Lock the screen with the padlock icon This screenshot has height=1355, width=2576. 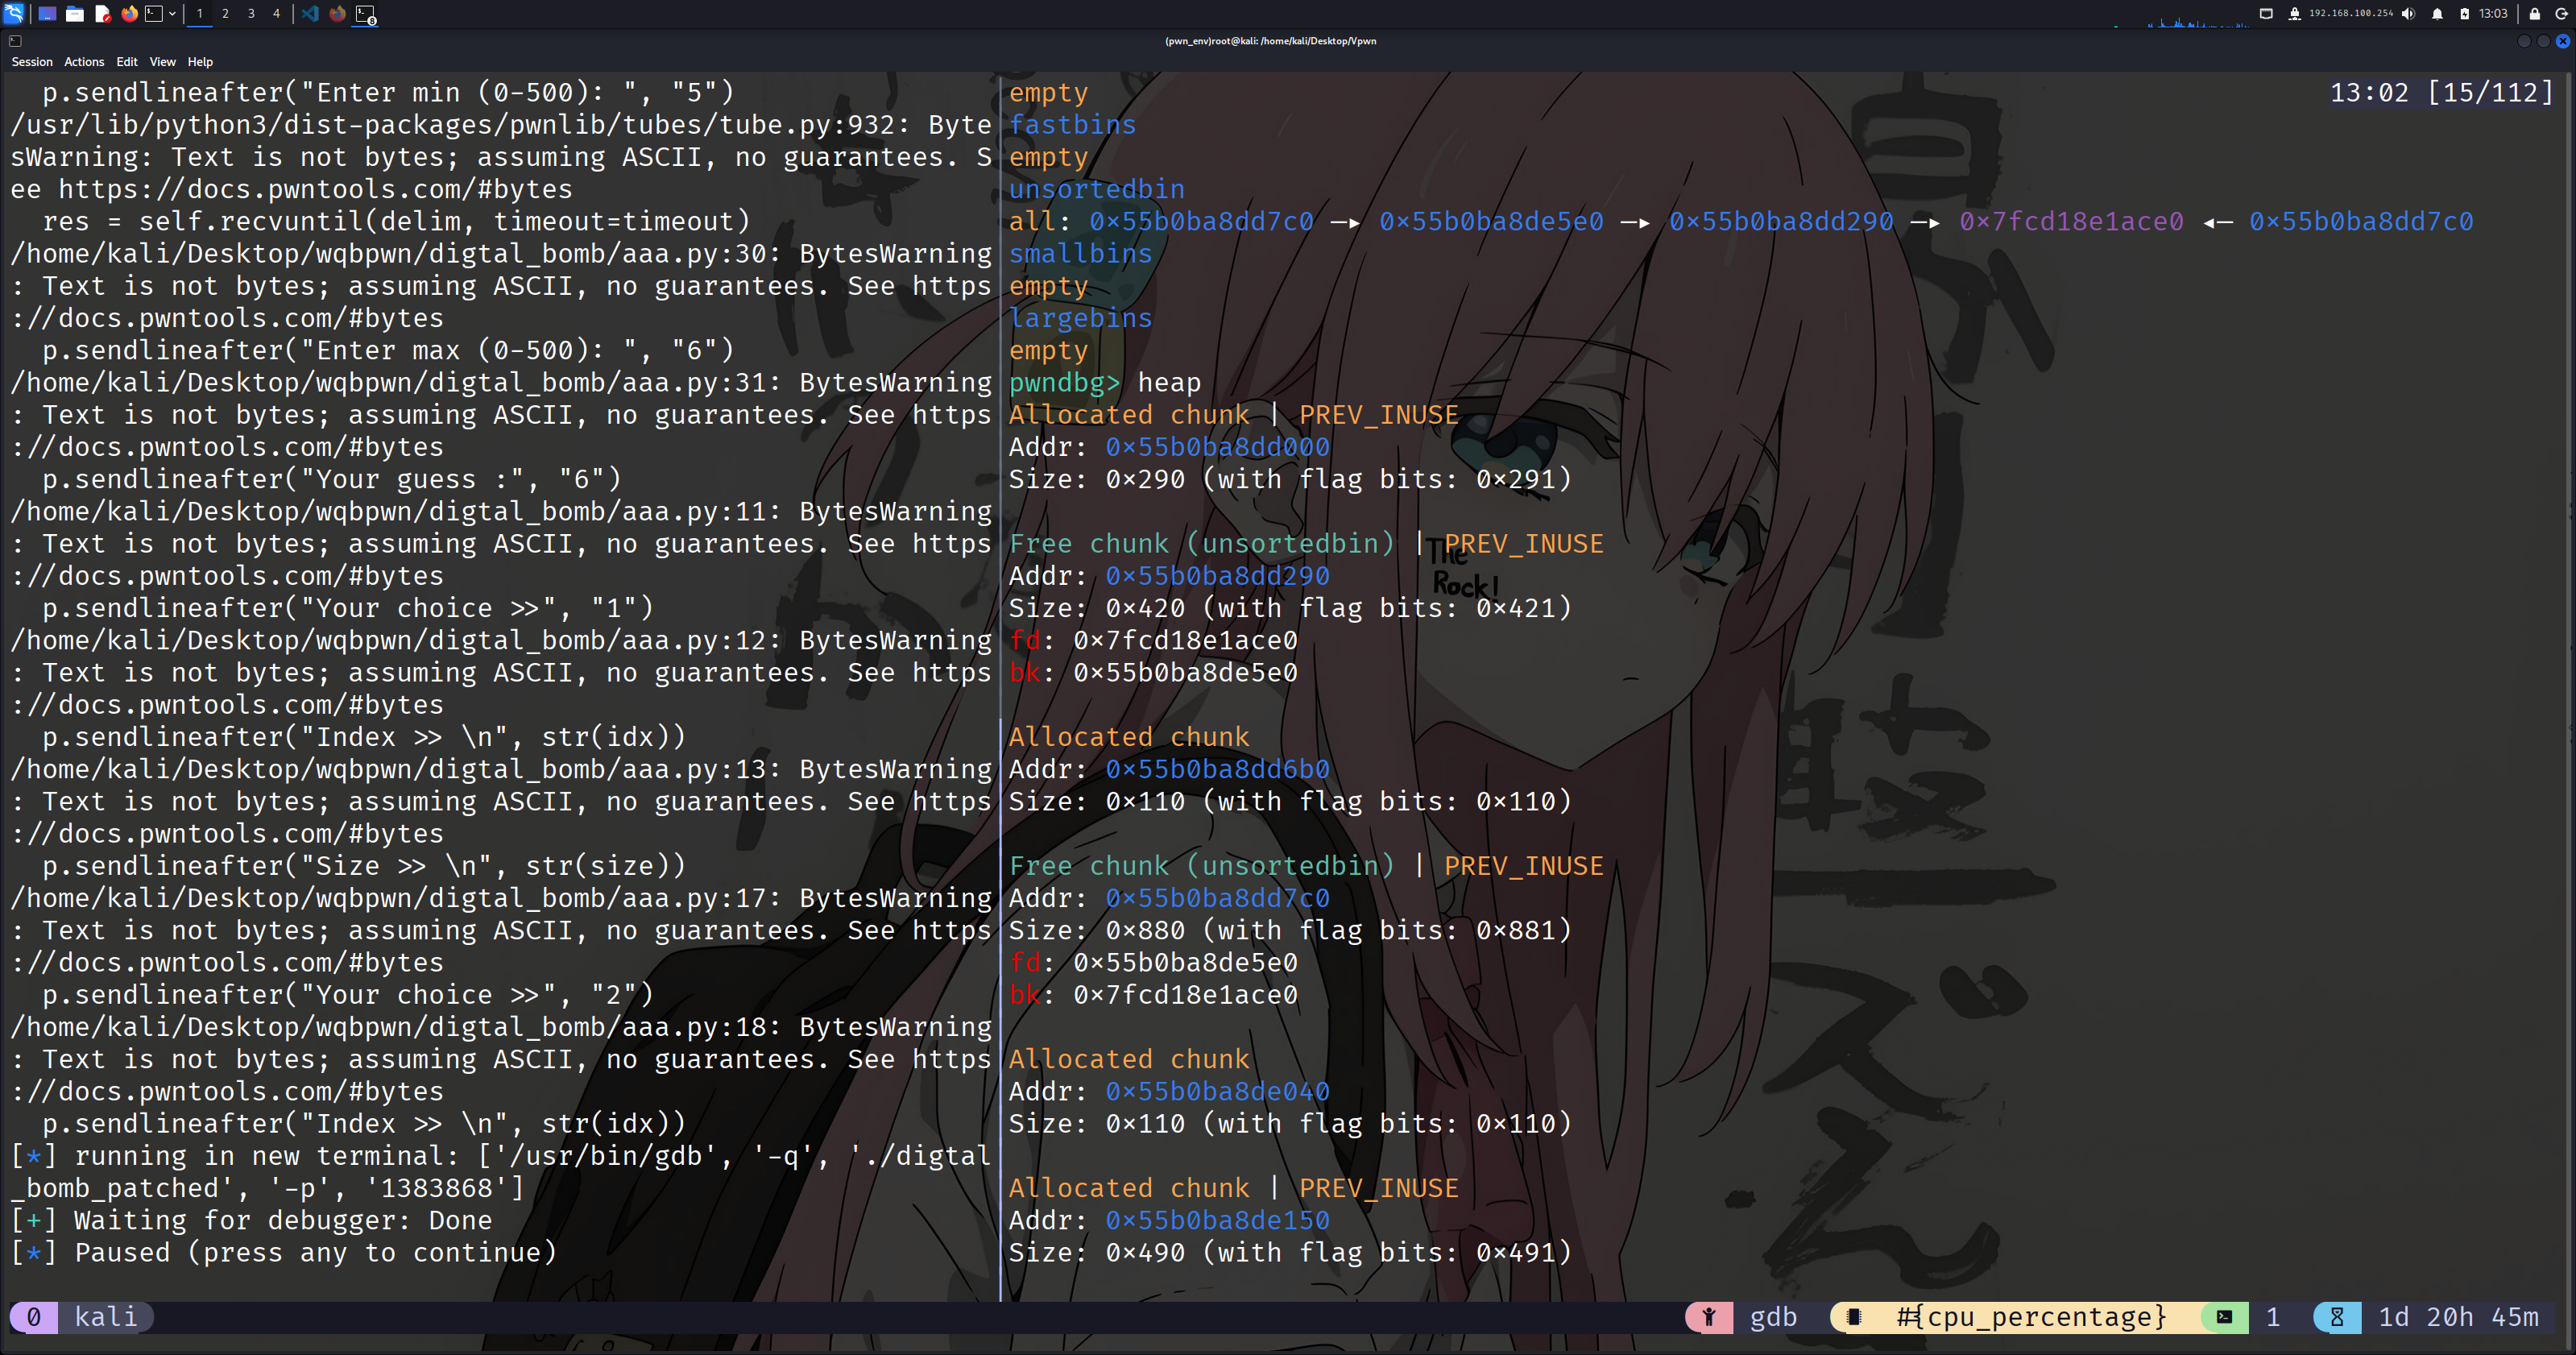(2535, 13)
